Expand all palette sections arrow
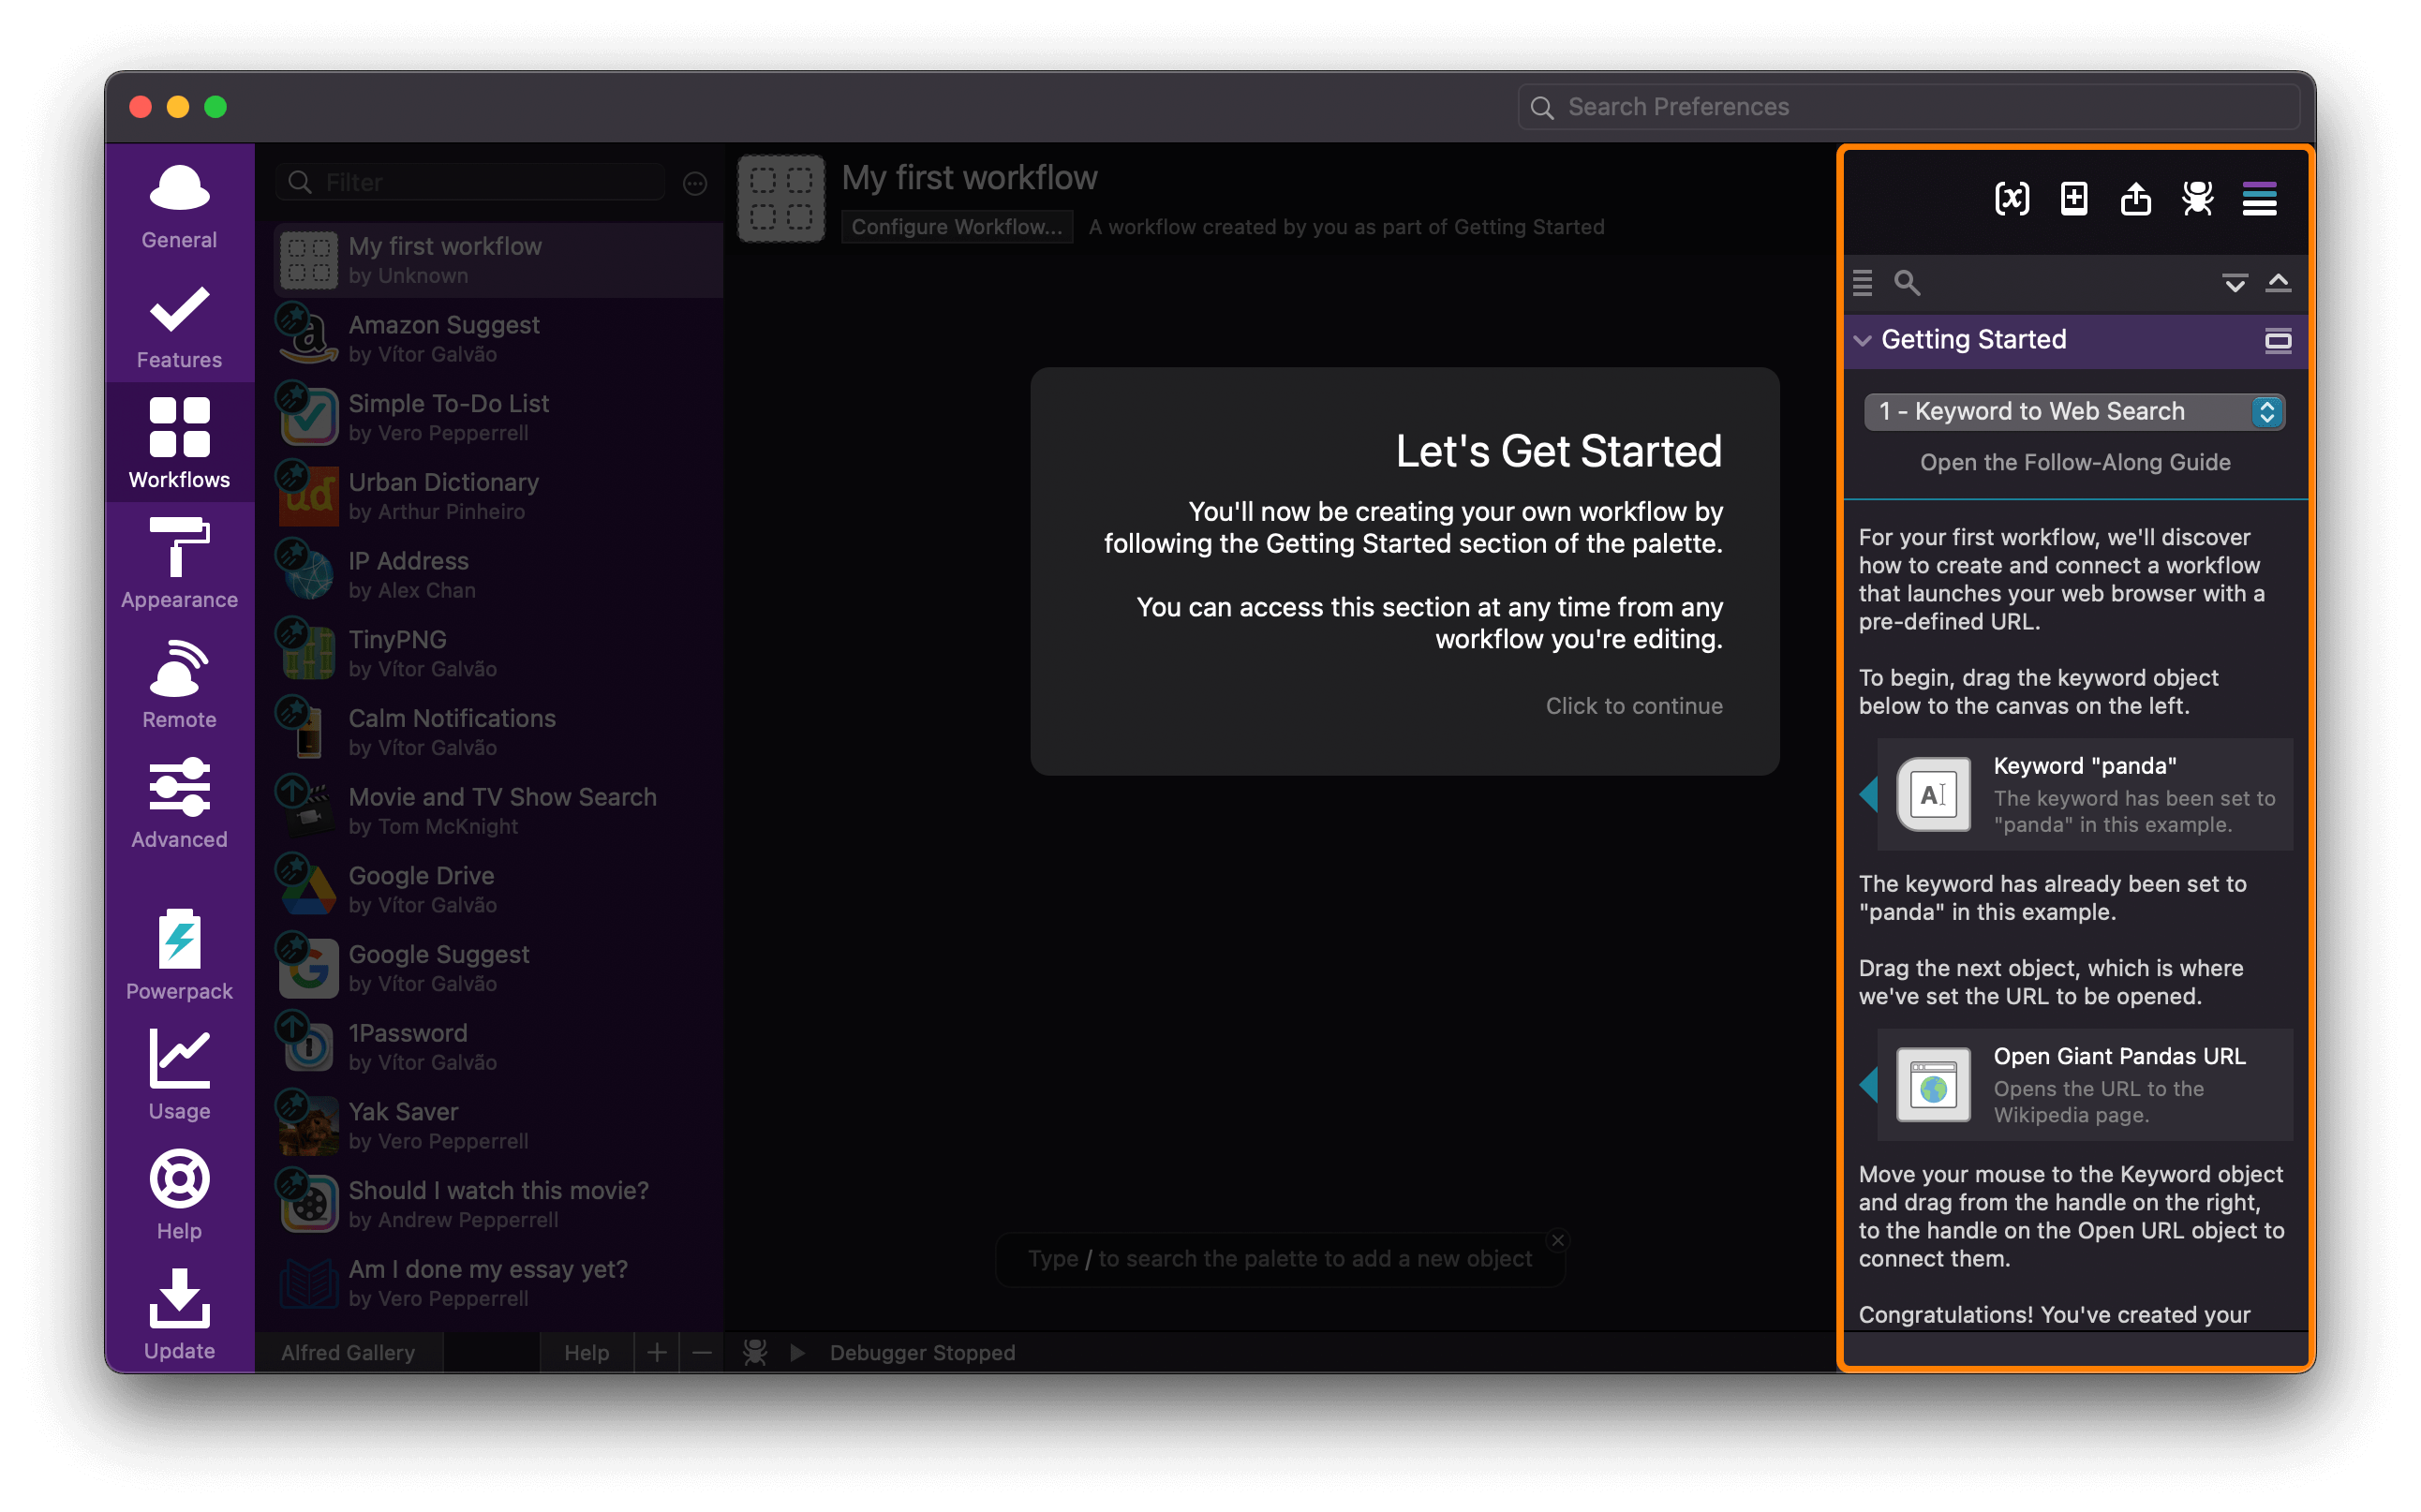 2234,283
